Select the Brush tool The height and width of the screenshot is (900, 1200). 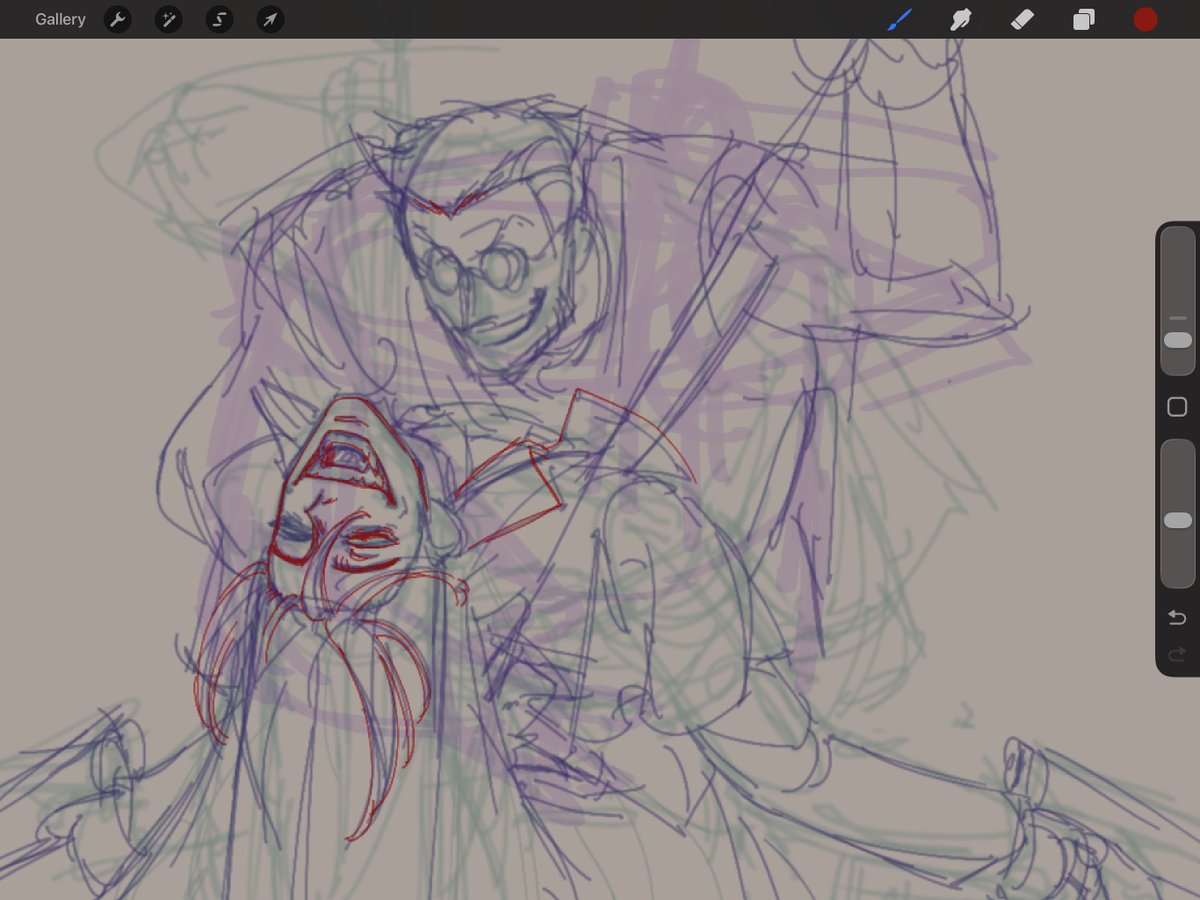tap(899, 19)
